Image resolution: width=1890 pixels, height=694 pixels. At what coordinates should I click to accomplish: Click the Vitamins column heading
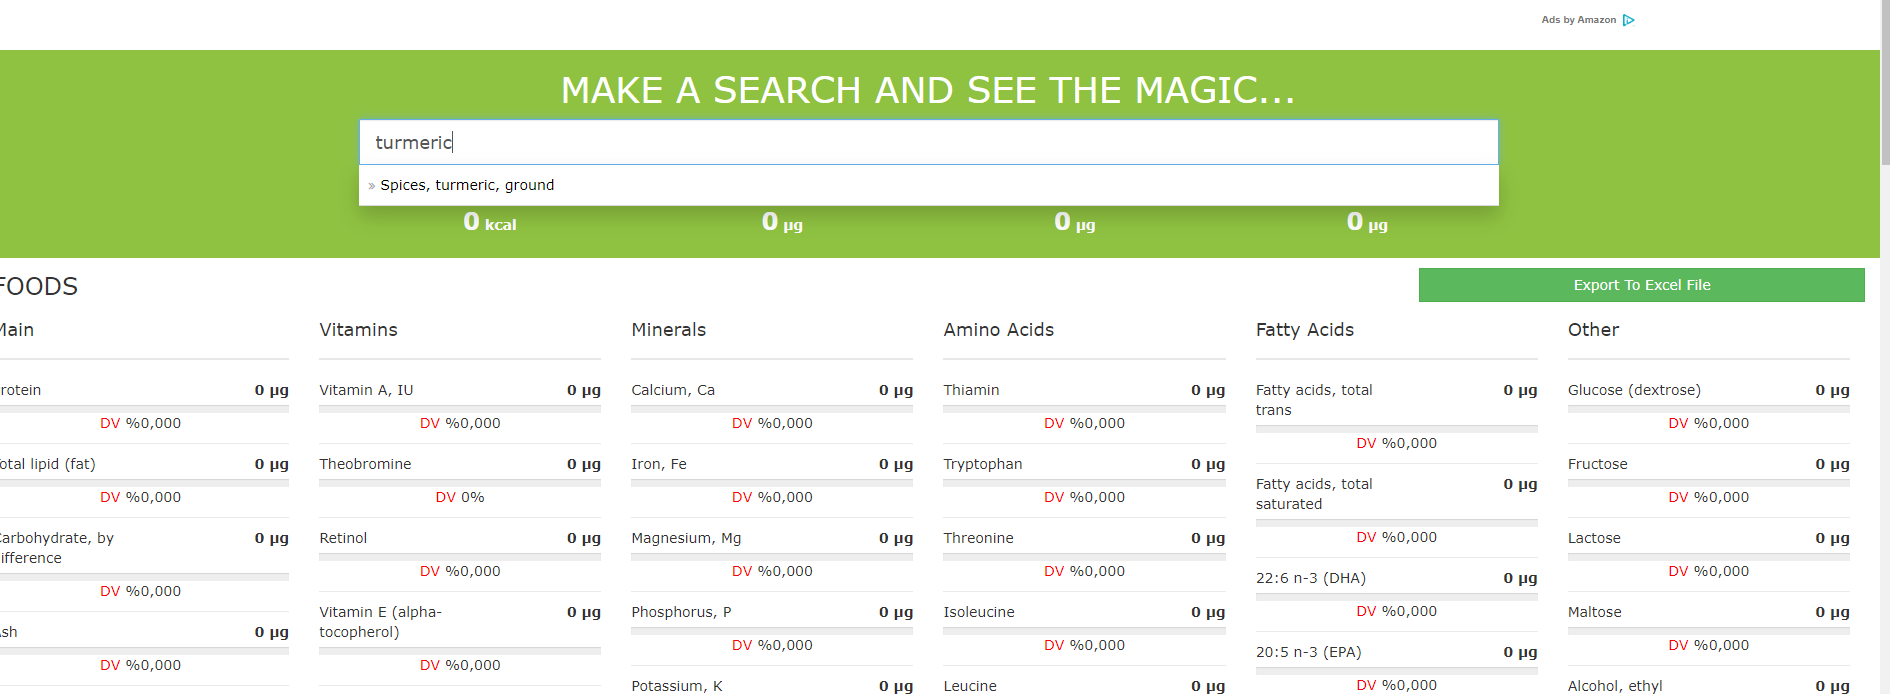pos(358,330)
